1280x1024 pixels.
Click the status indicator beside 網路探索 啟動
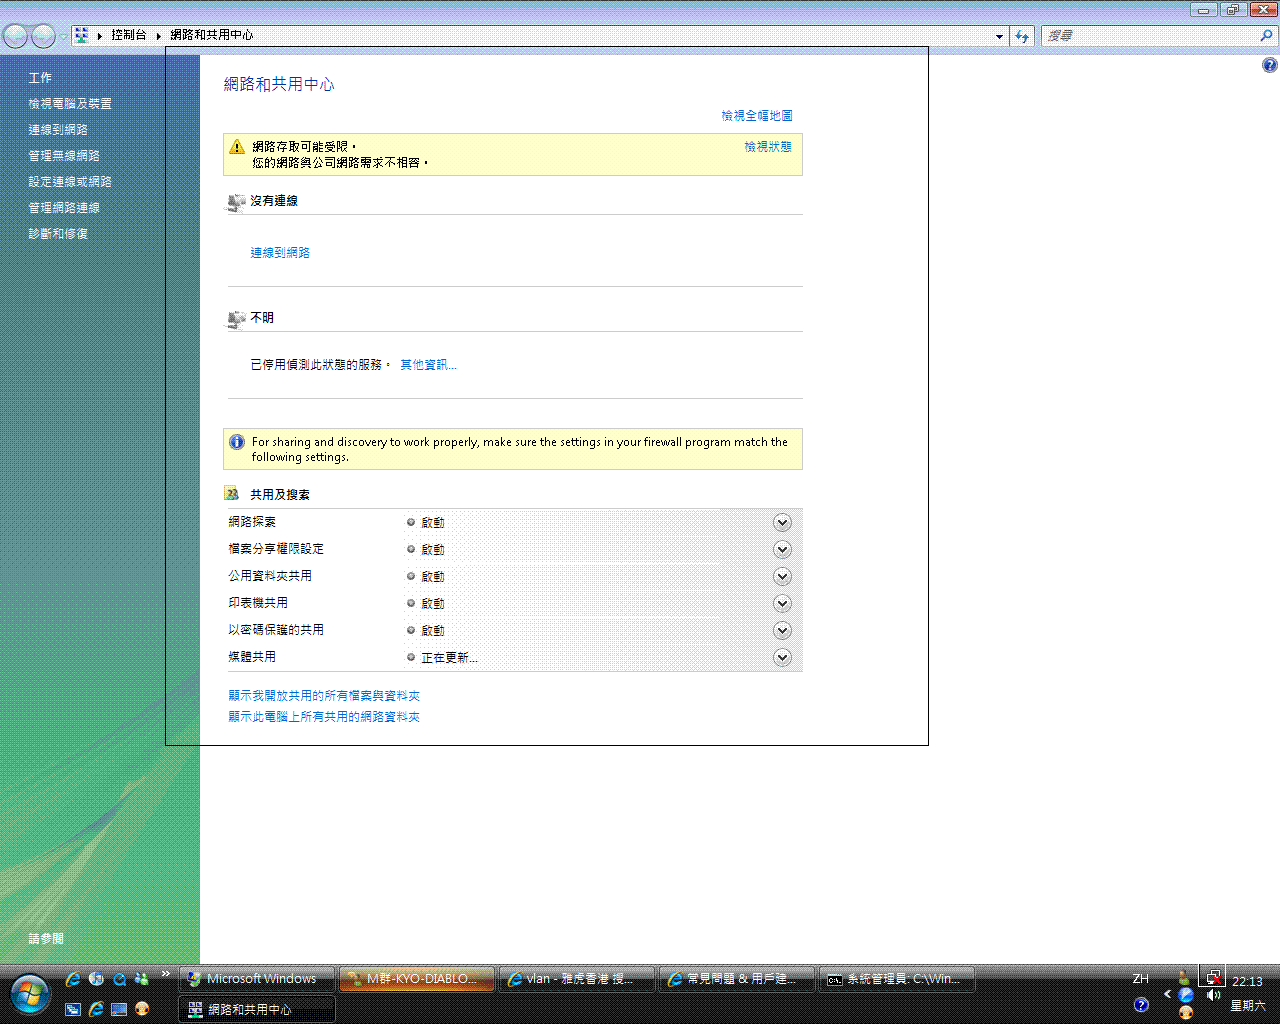click(x=411, y=521)
